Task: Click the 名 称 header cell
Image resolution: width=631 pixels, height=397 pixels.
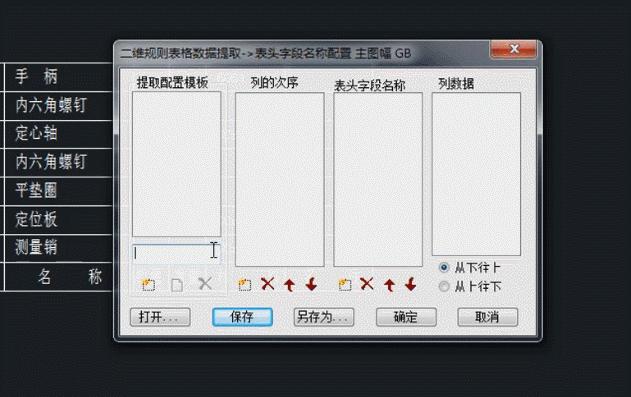Action: coord(58,277)
